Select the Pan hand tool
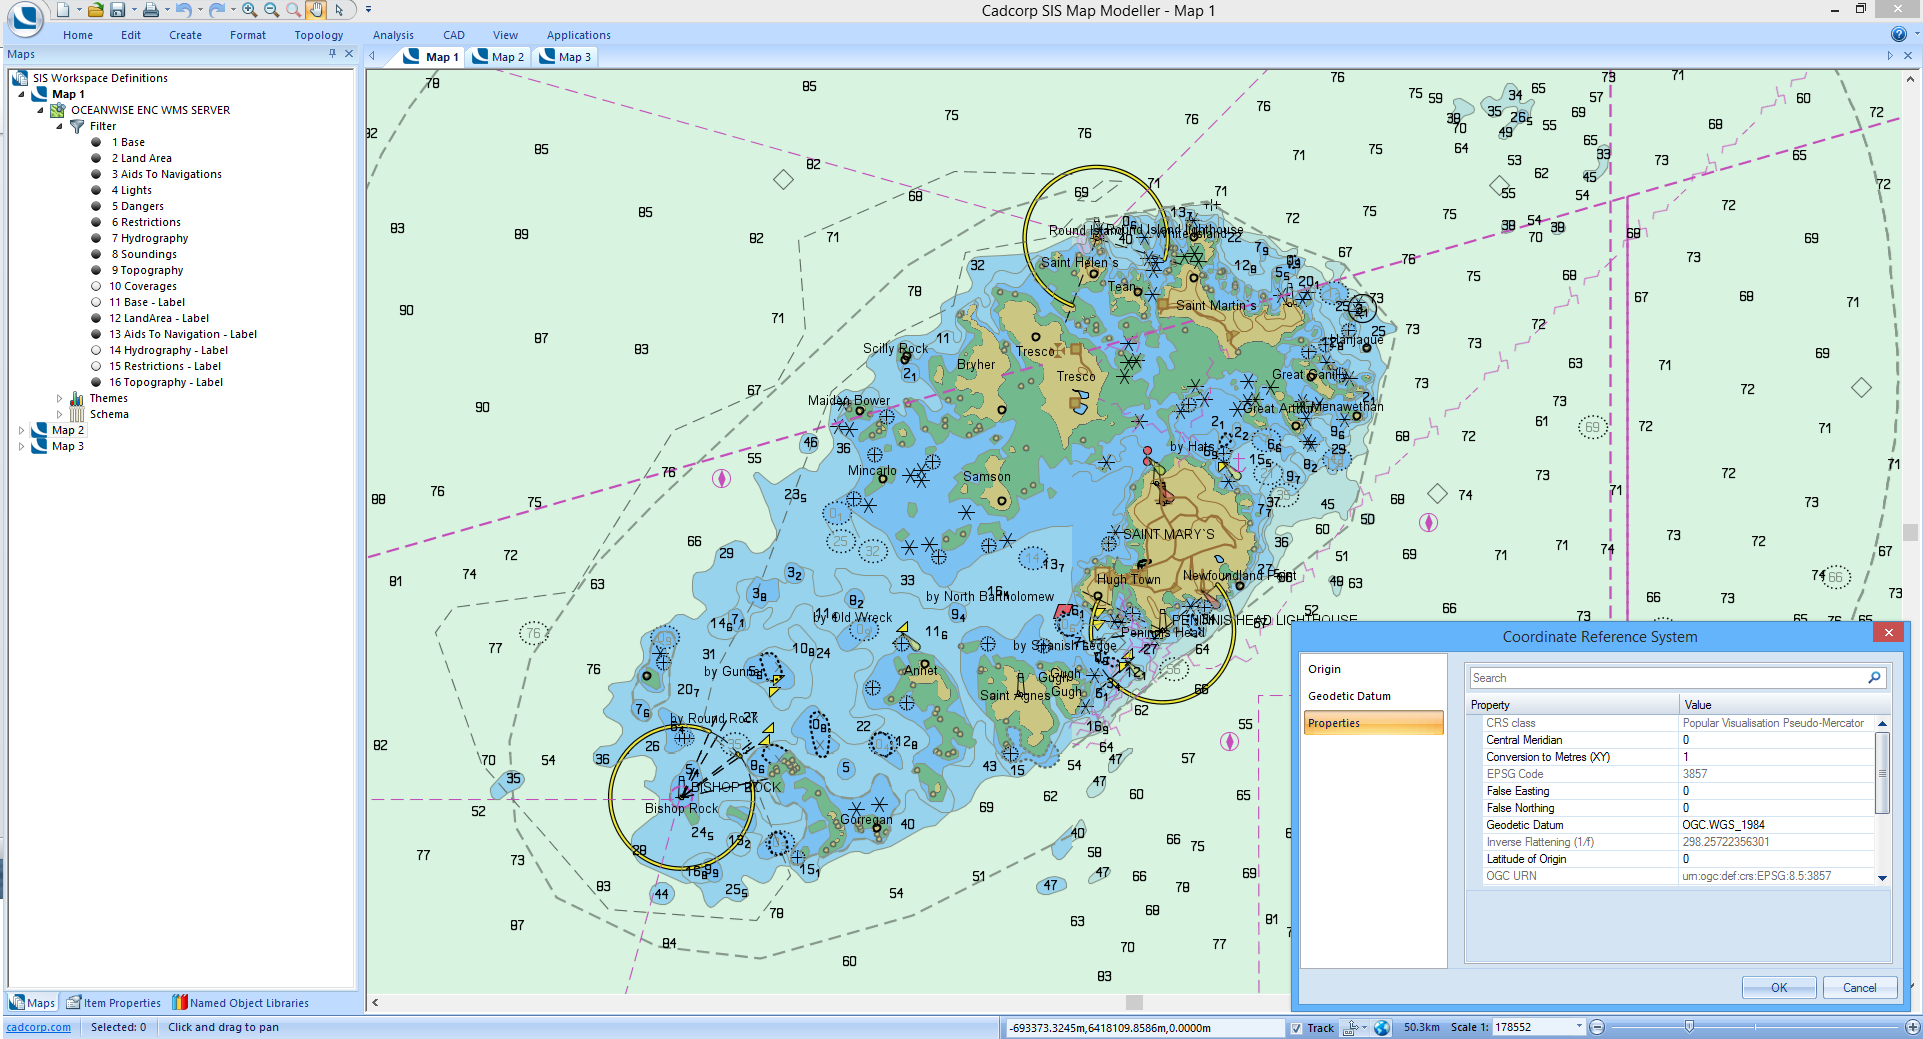This screenshot has height=1039, width=1923. pyautogui.click(x=316, y=10)
